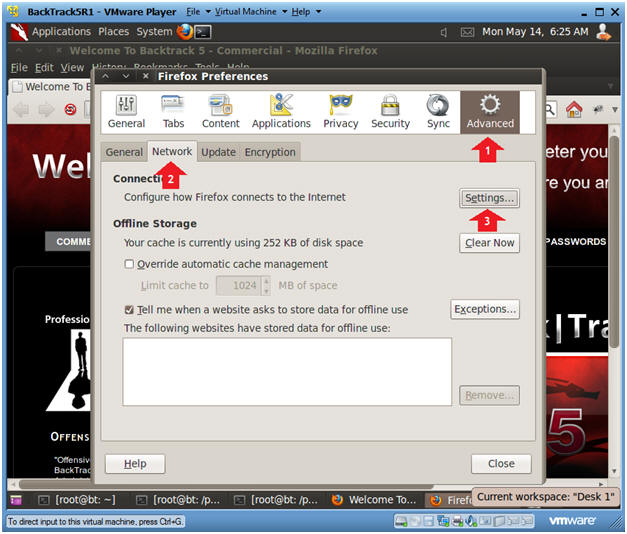Switch to Welcome To... Firefox taskbar item

pos(374,500)
